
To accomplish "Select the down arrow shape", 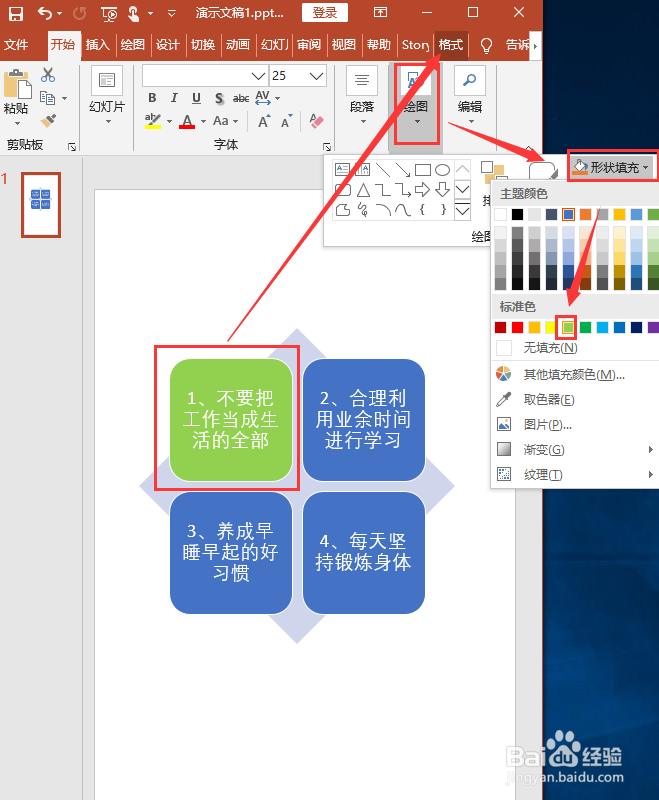I will tap(442, 190).
